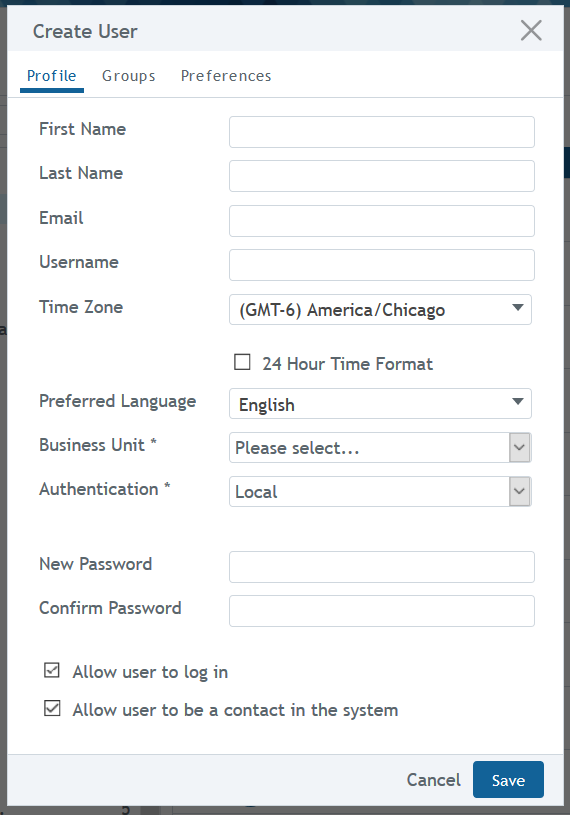Image resolution: width=570 pixels, height=815 pixels.
Task: Switch to the Profile tab
Action: [51, 76]
